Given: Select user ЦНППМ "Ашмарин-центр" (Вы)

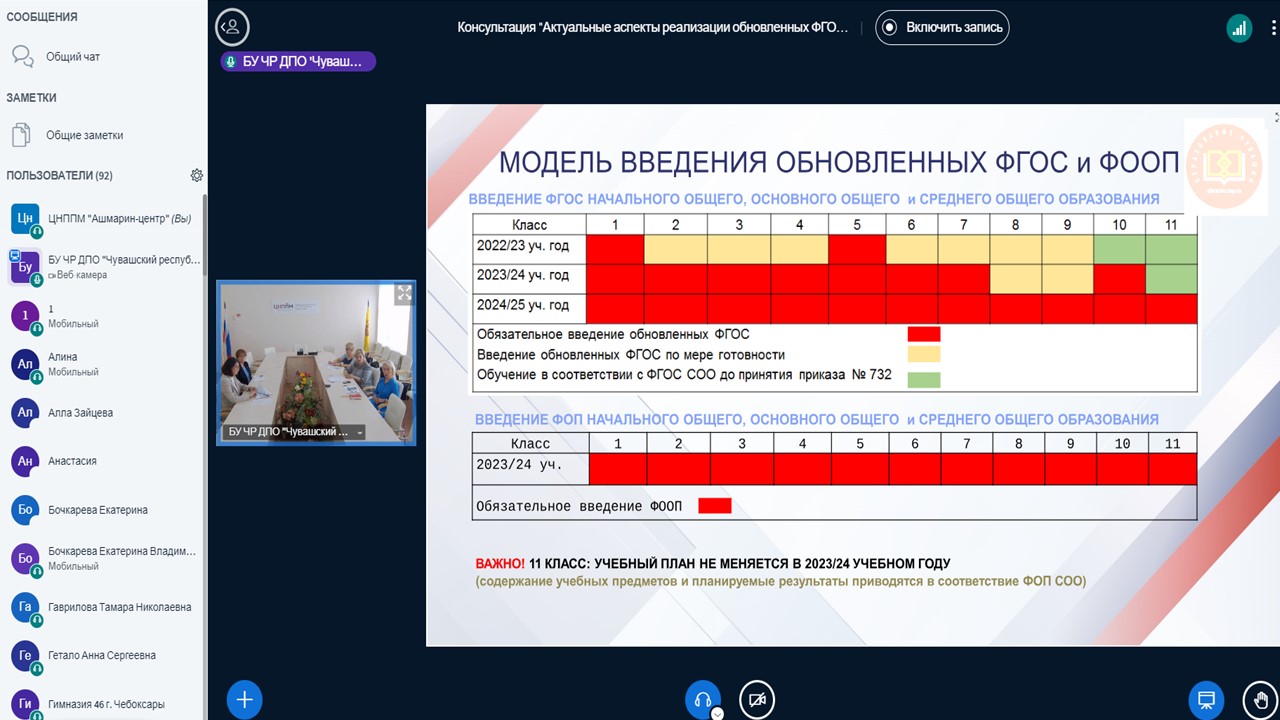Looking at the screenshot, I should point(103,218).
